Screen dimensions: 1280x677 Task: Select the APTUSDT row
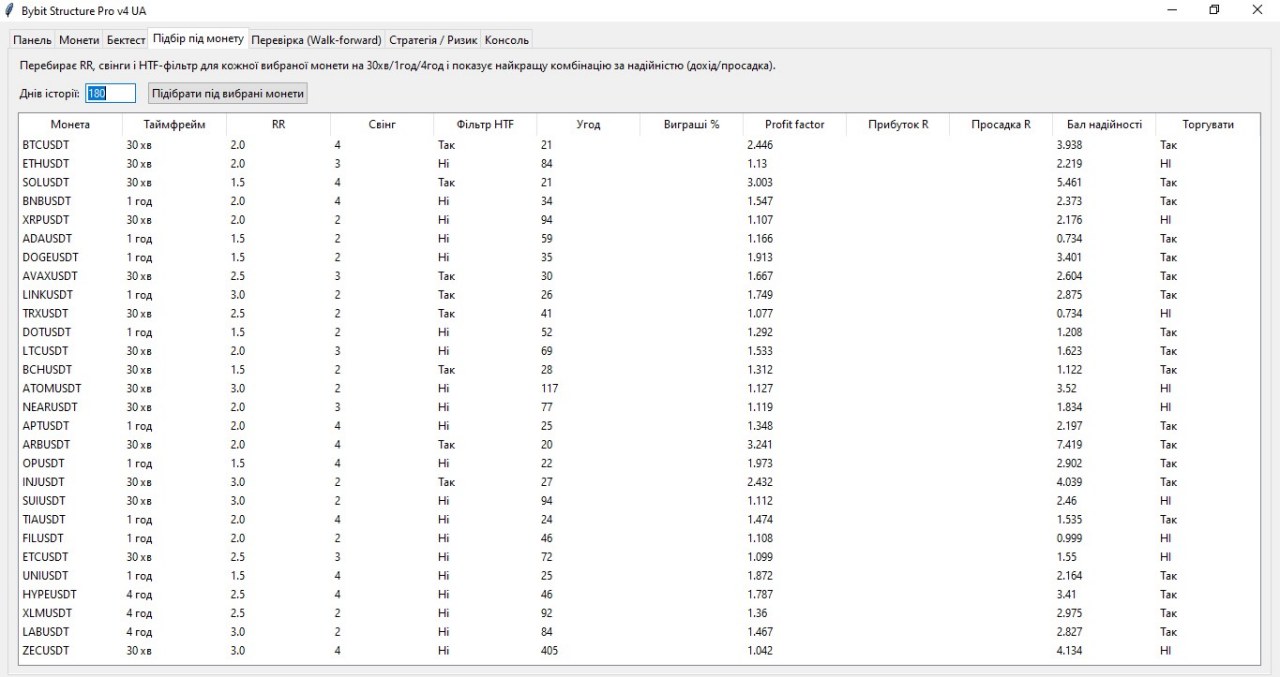pyautogui.click(x=639, y=426)
